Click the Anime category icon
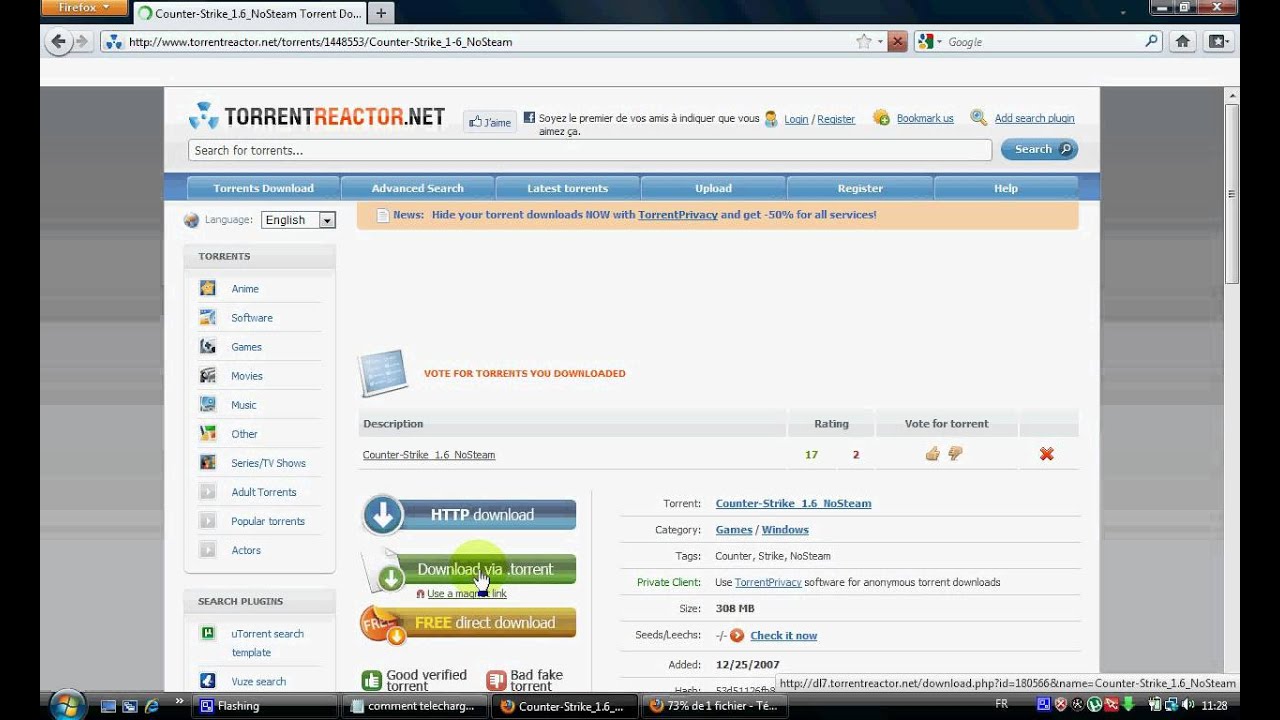Viewport: 1280px width, 720px height. 207,288
